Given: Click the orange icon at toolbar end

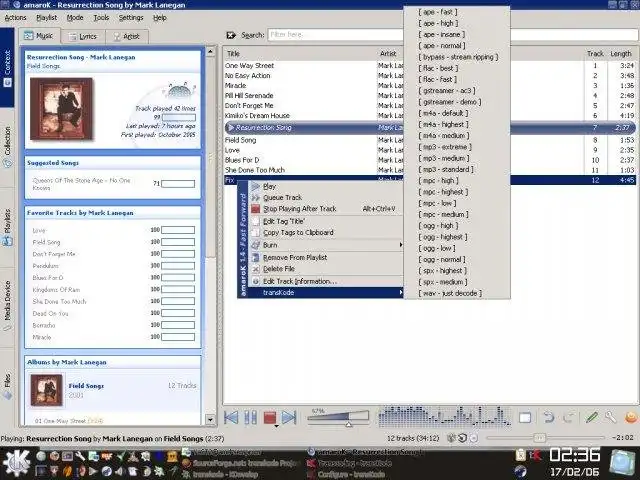Looking at the screenshot, I should [631, 417].
